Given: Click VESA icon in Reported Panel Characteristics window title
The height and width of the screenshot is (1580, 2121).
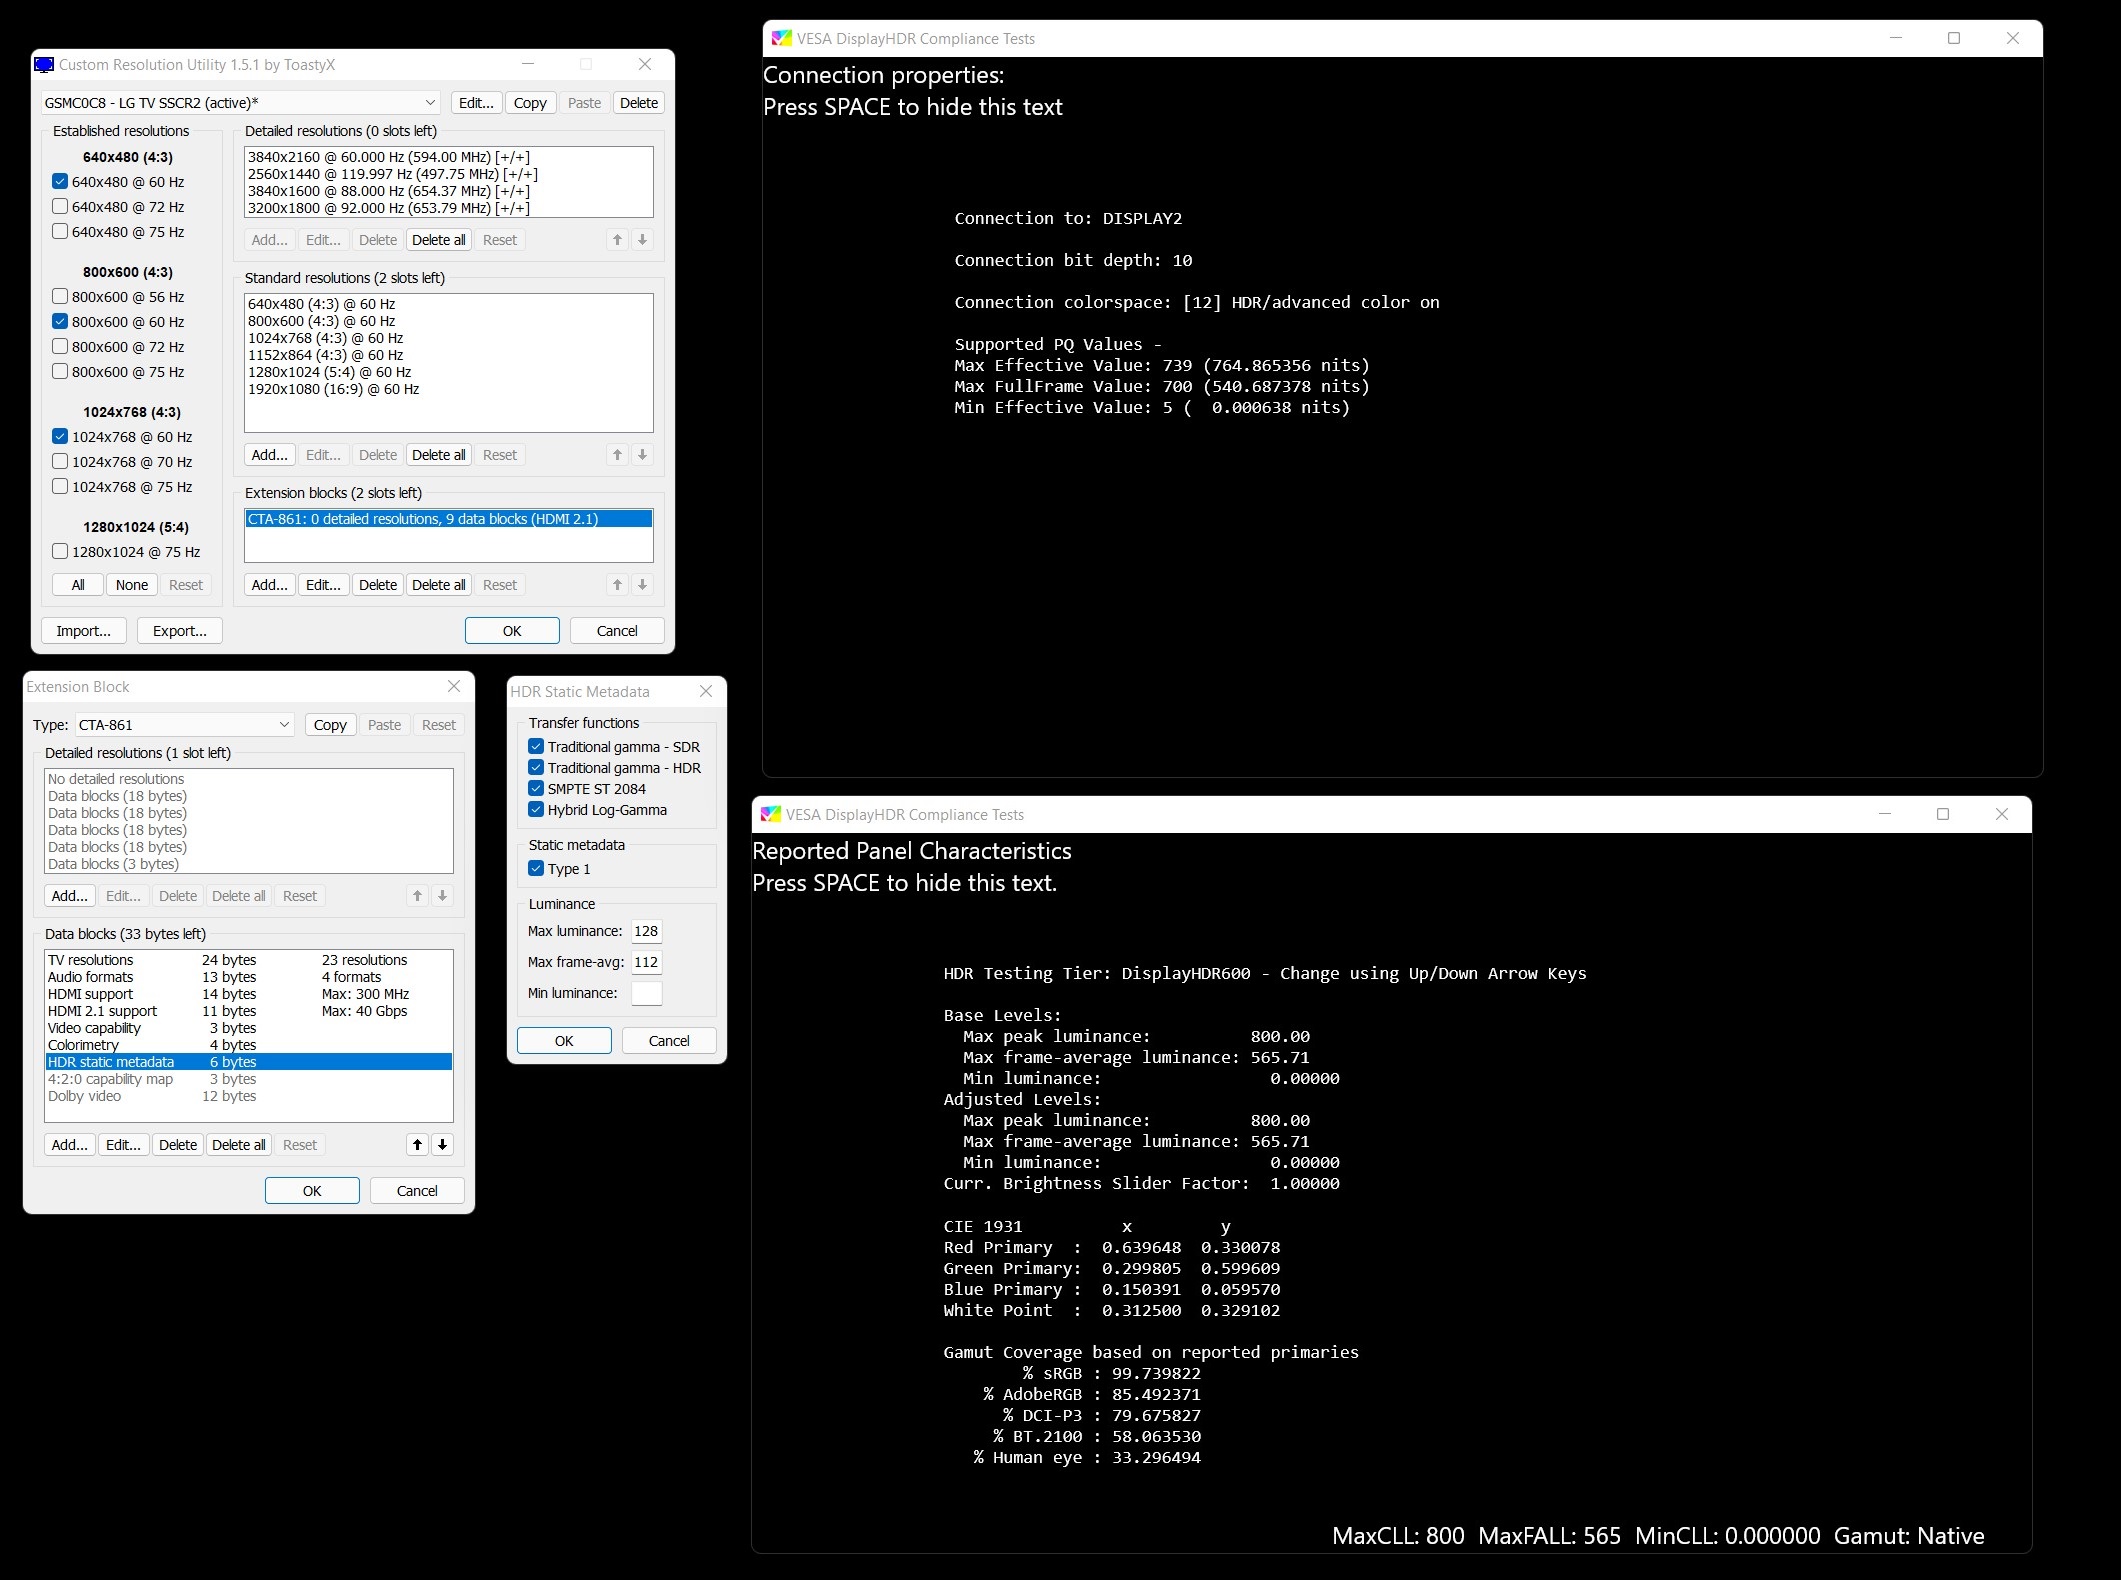Looking at the screenshot, I should tap(770, 815).
